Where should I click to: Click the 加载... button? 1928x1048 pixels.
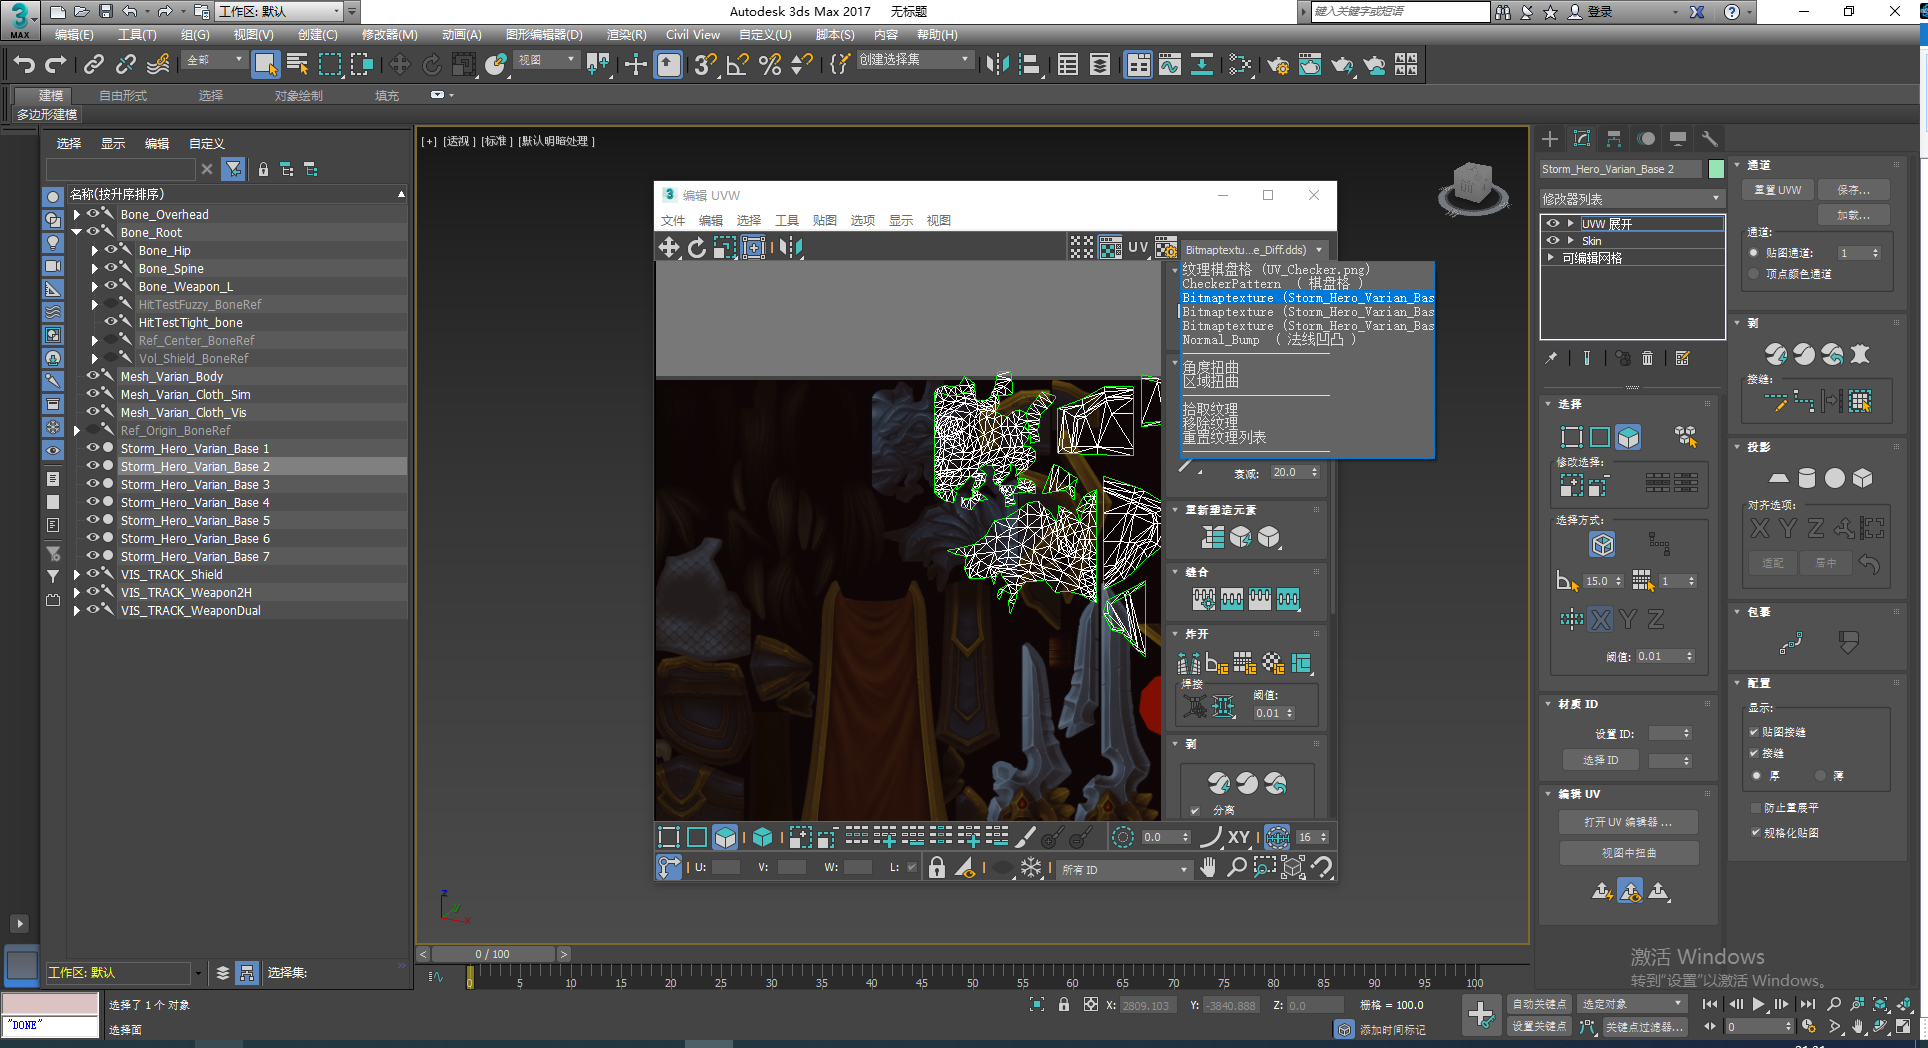[x=1853, y=215]
